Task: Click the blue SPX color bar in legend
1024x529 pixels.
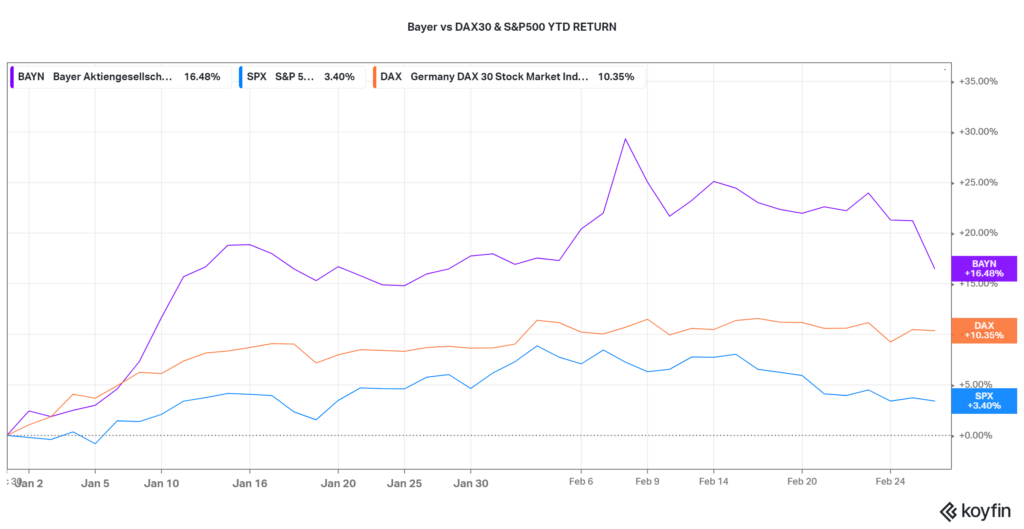Action: [x=240, y=77]
